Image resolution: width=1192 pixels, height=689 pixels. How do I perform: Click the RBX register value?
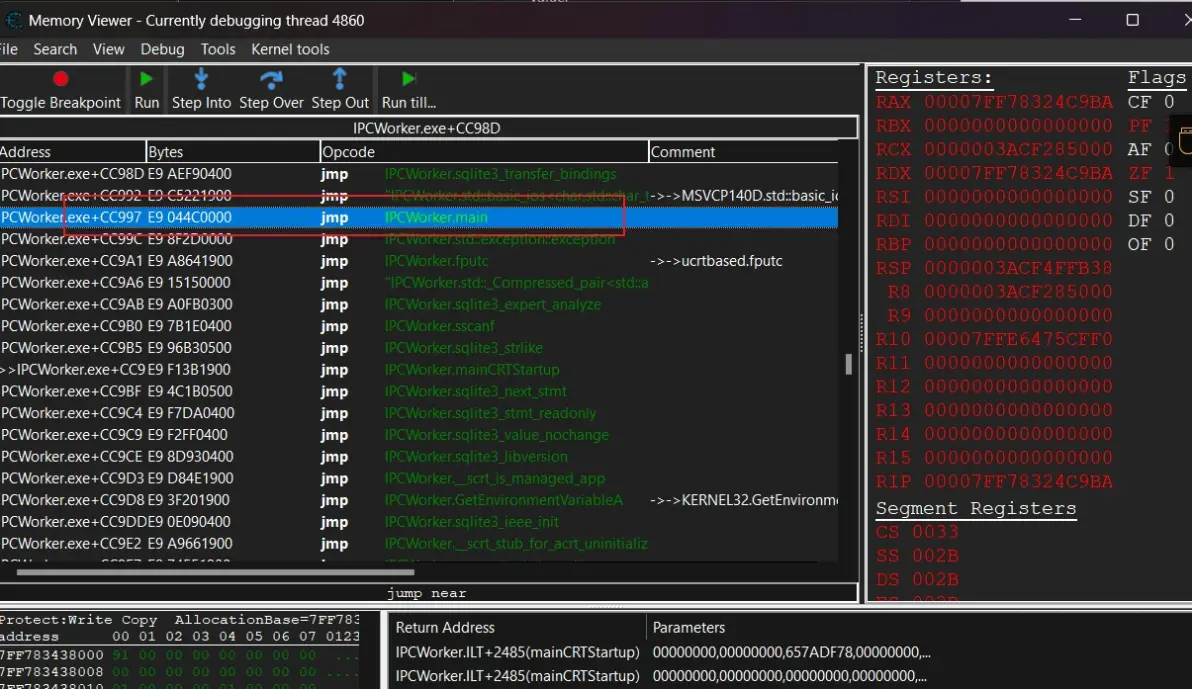pos(1018,125)
